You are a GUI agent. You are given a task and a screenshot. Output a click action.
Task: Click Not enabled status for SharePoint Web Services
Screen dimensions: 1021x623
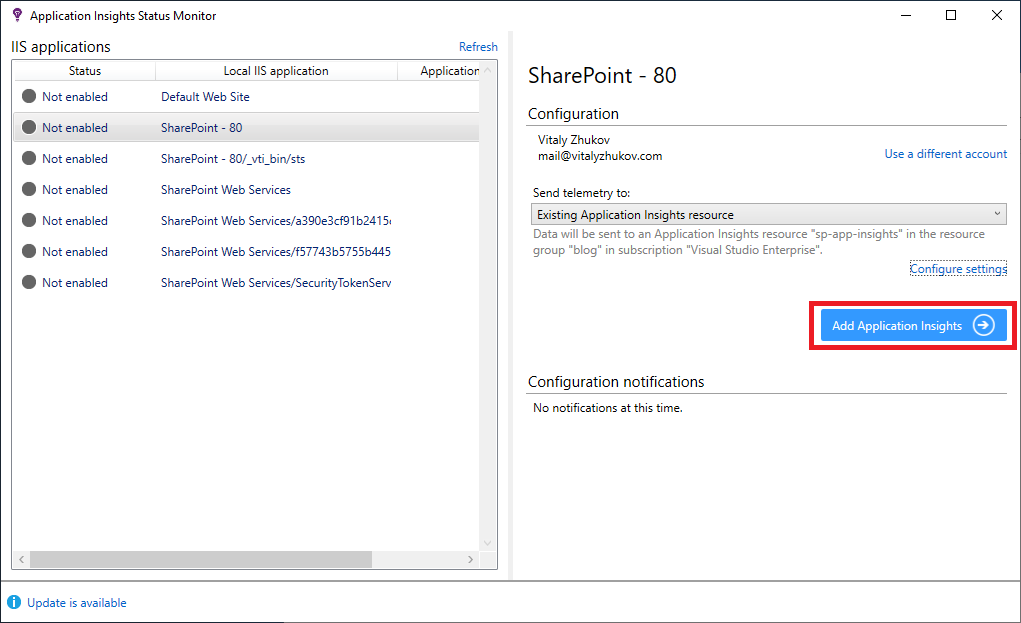click(x=75, y=189)
